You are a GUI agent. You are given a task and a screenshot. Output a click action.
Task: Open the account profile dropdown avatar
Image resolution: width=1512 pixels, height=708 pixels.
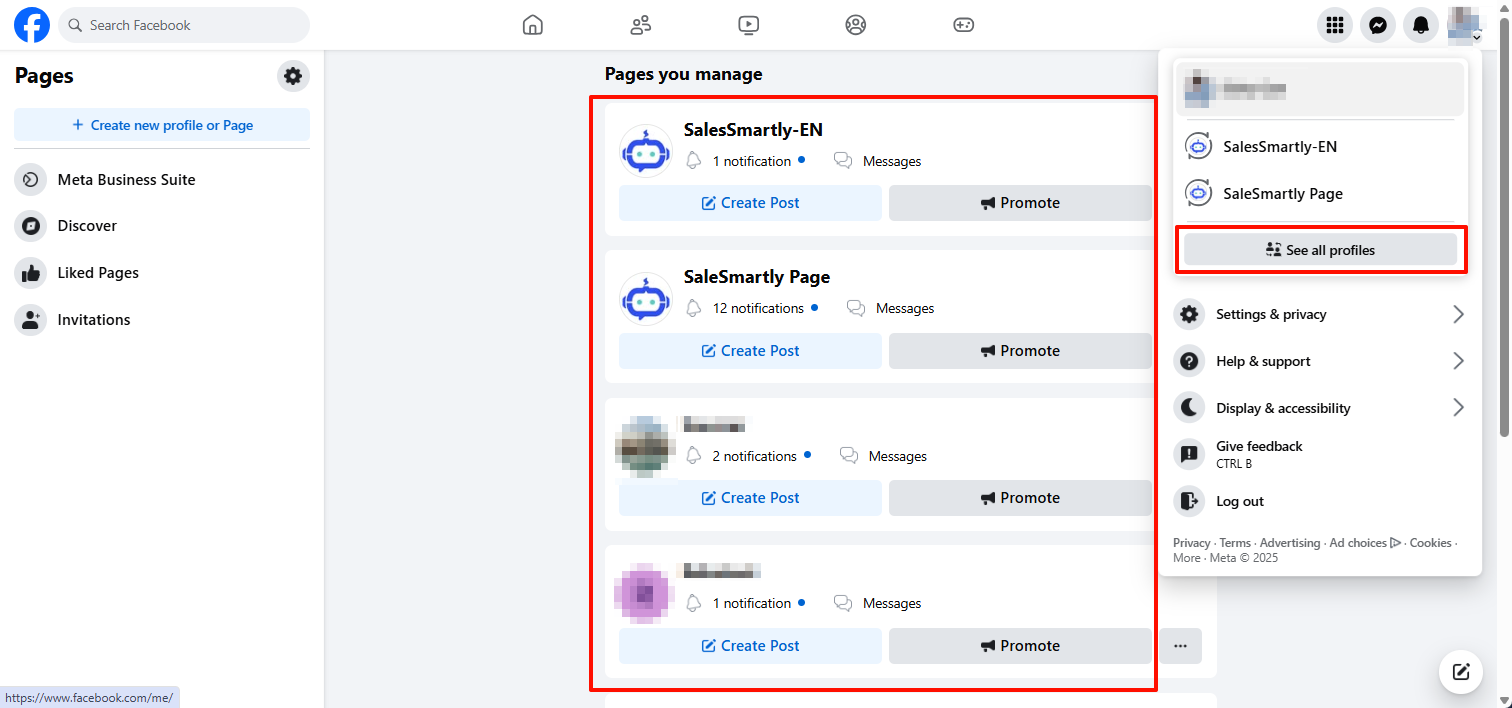[x=1463, y=25]
